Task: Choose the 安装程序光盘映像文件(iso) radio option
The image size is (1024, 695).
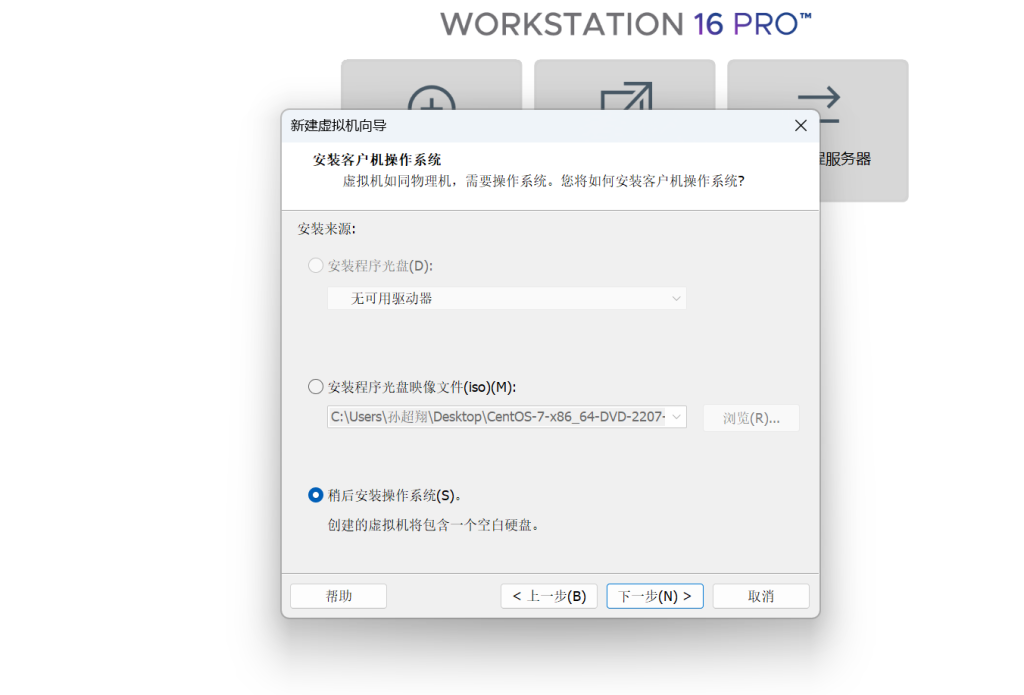Action: pos(316,387)
